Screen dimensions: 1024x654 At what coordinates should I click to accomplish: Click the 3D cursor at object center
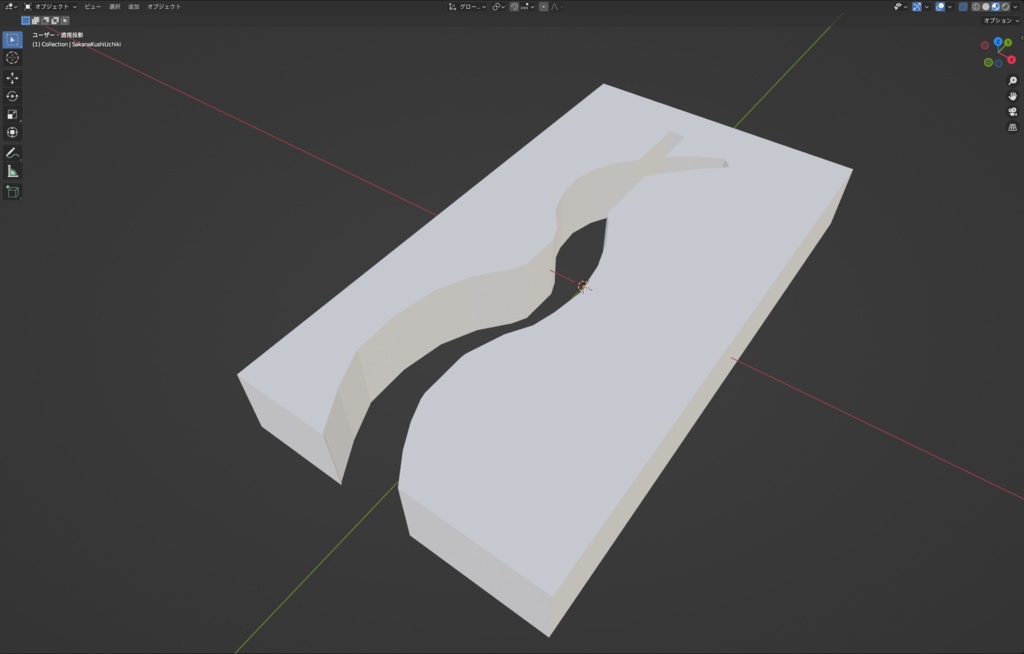click(583, 286)
